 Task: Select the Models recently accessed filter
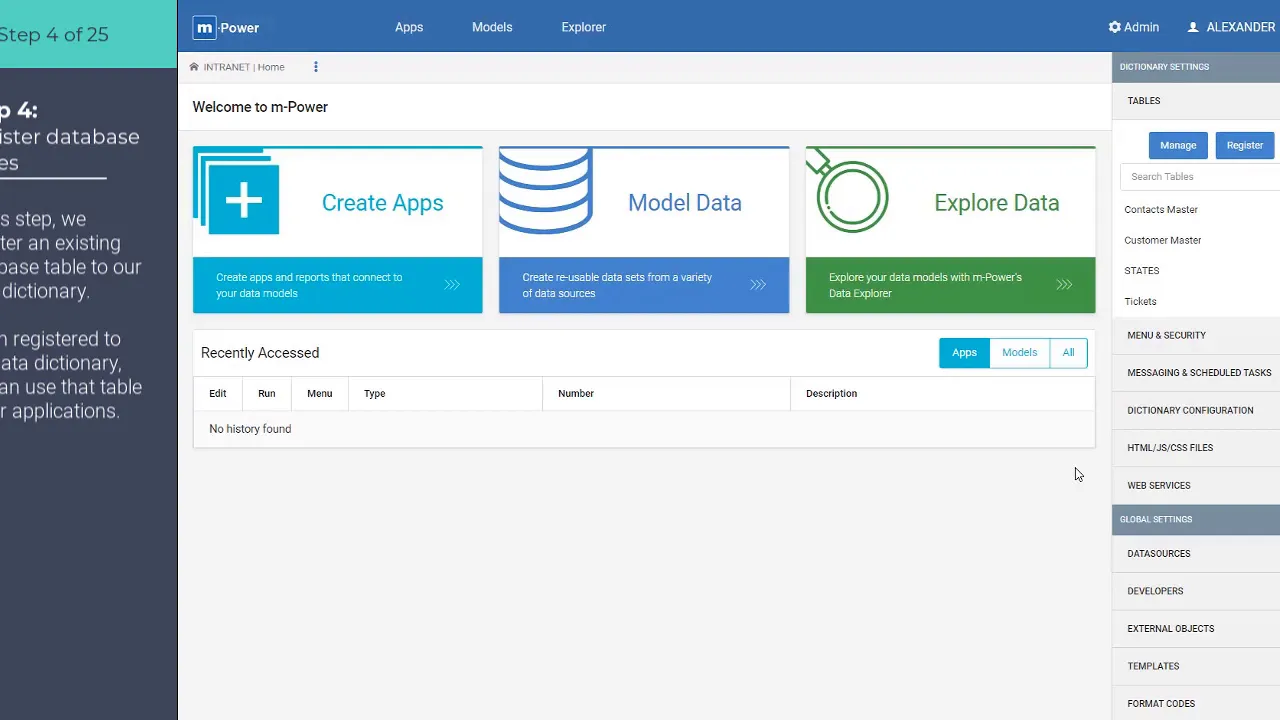coord(1020,352)
